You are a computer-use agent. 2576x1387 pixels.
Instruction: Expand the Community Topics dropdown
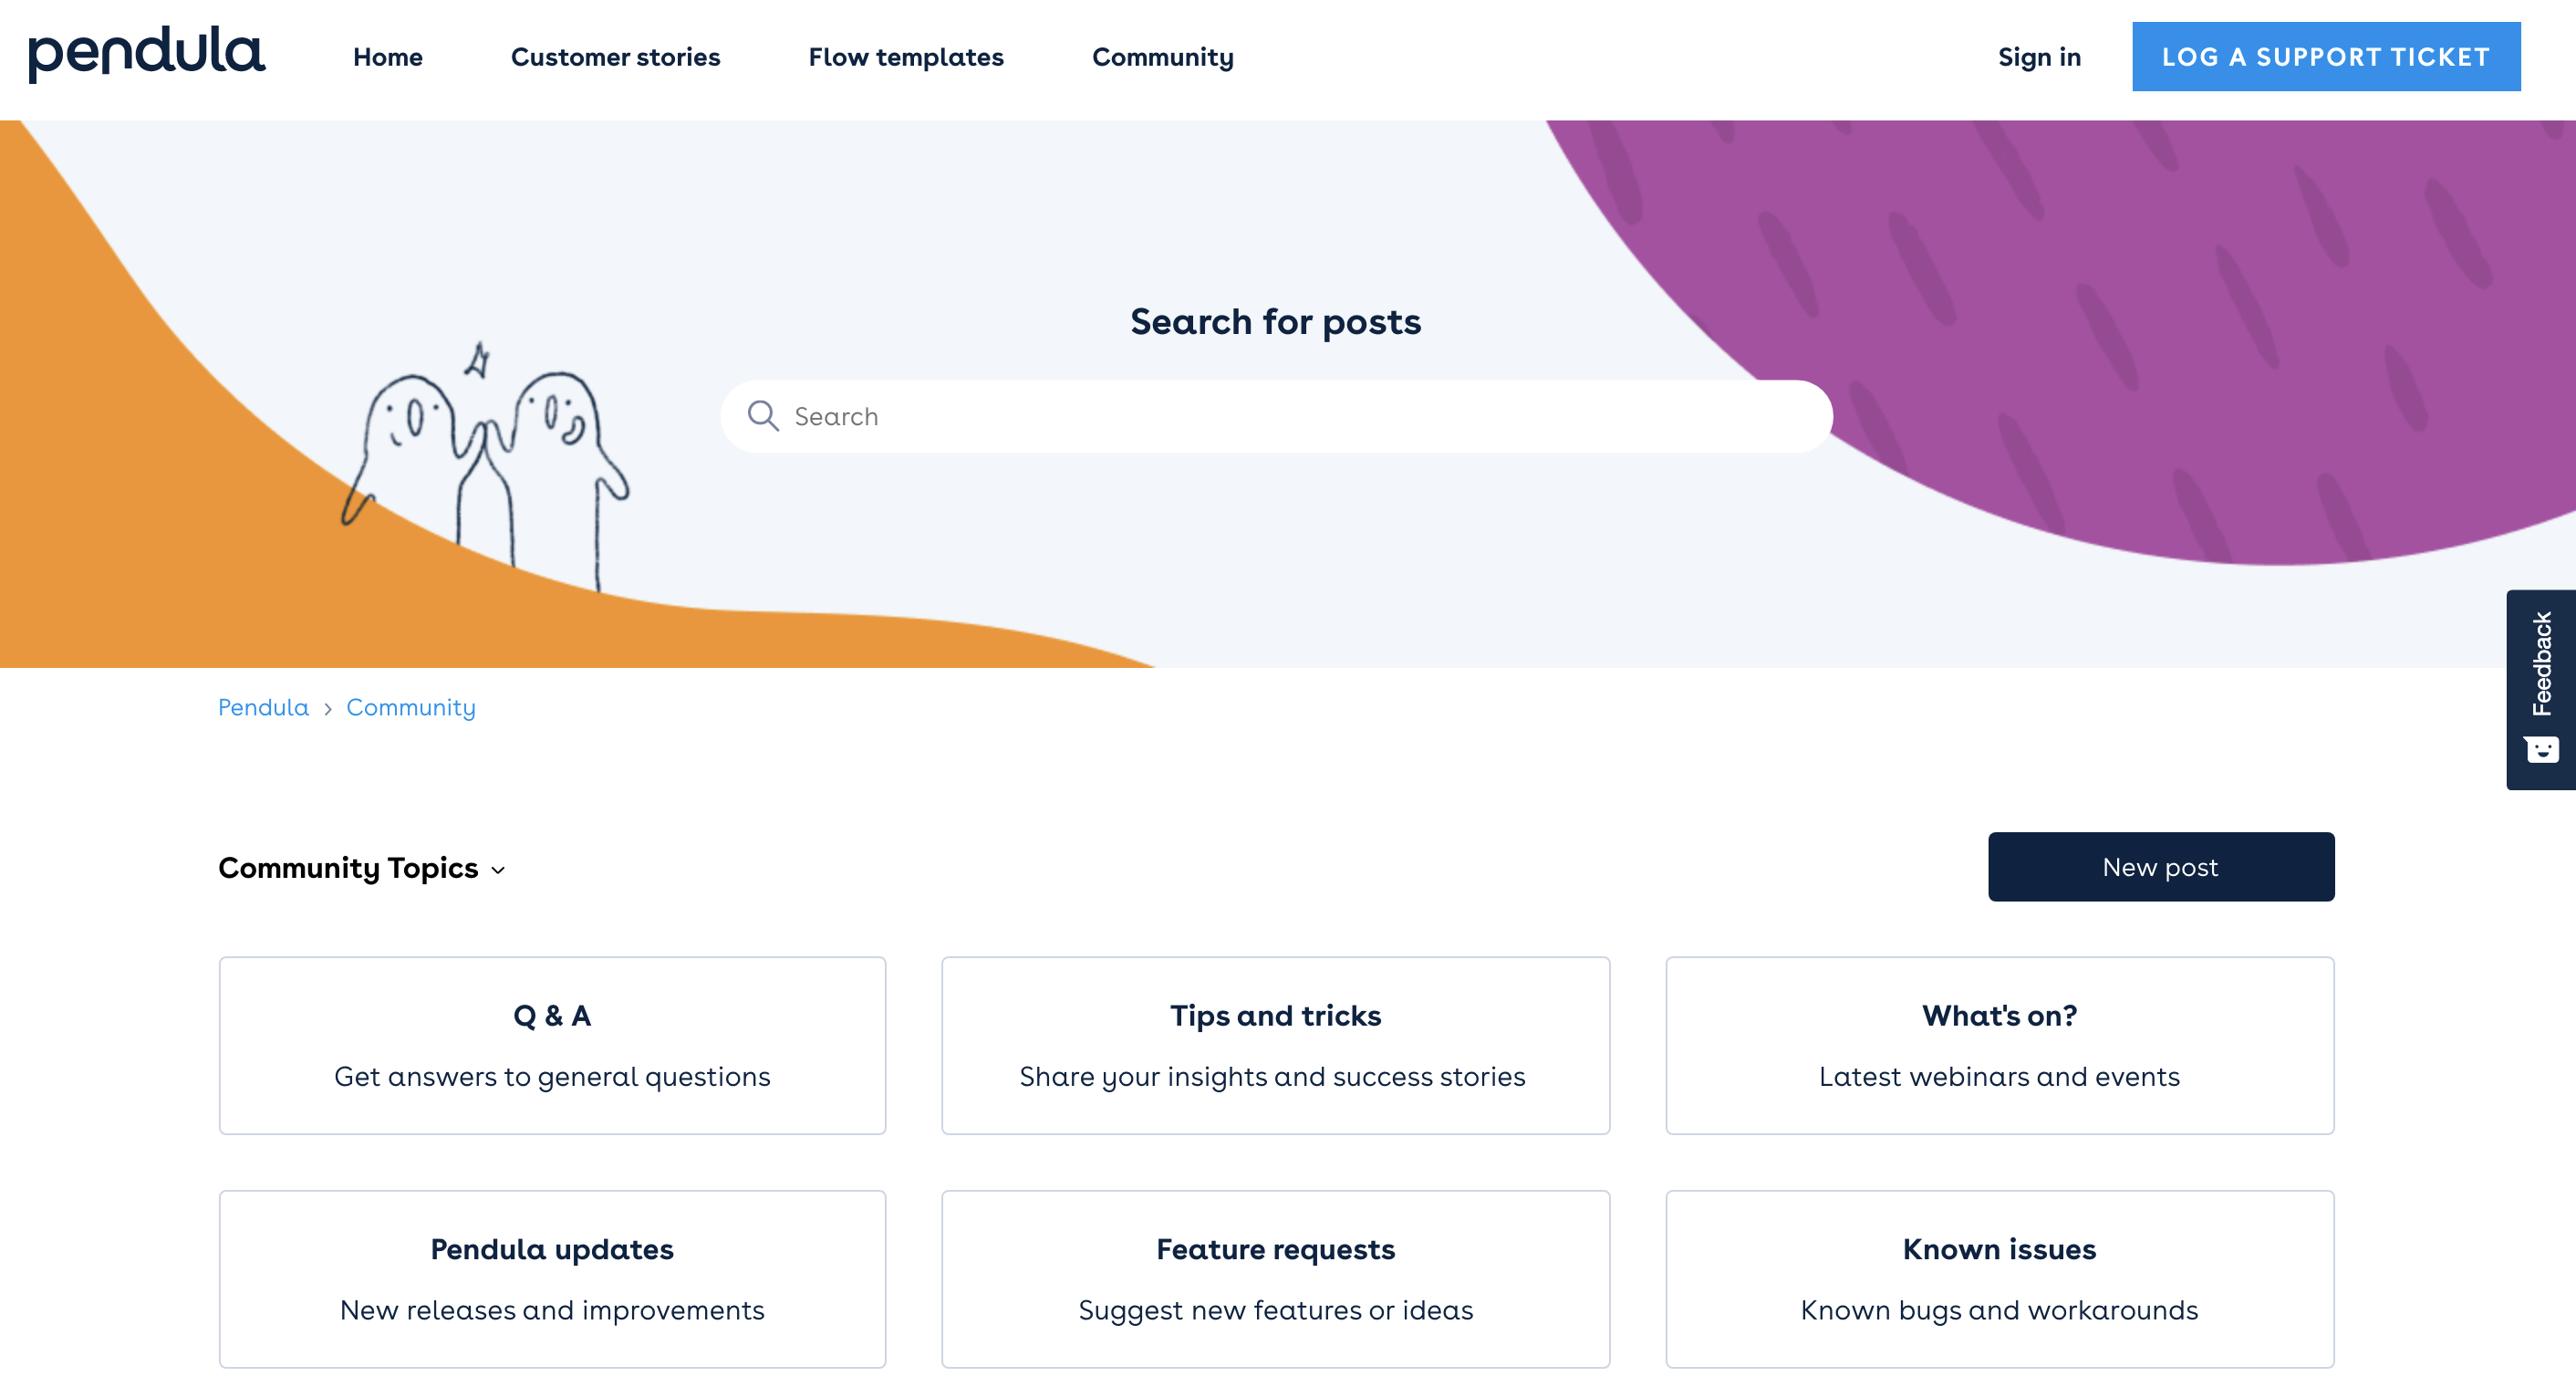(362, 868)
